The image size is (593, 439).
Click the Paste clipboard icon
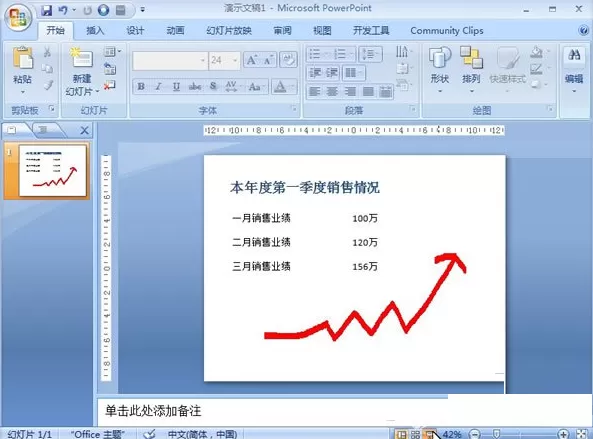click(x=22, y=58)
